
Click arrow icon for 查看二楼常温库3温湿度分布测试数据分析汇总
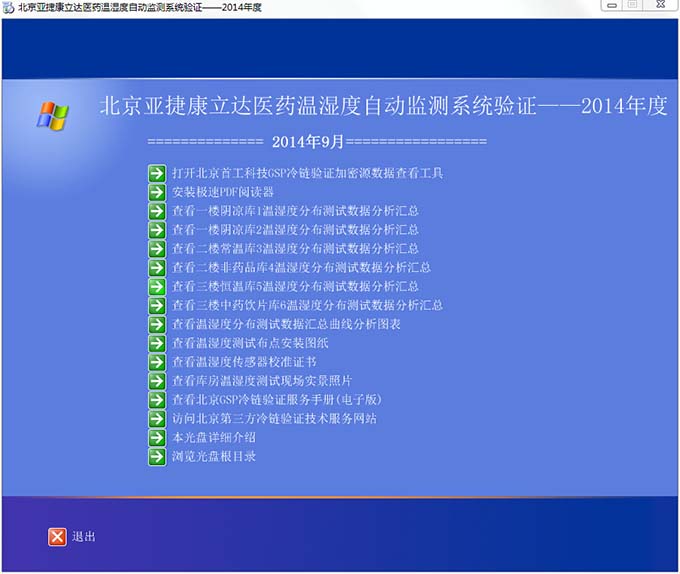(x=157, y=249)
